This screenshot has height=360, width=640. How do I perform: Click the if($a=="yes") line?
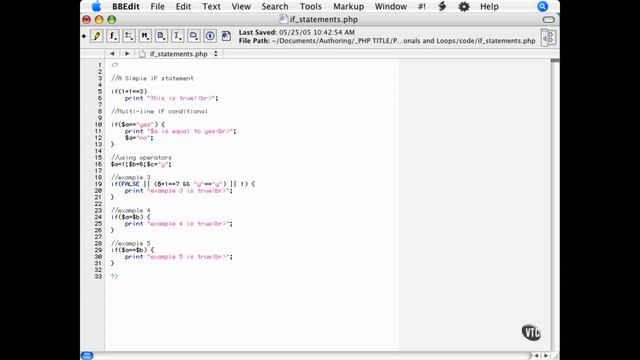138,124
